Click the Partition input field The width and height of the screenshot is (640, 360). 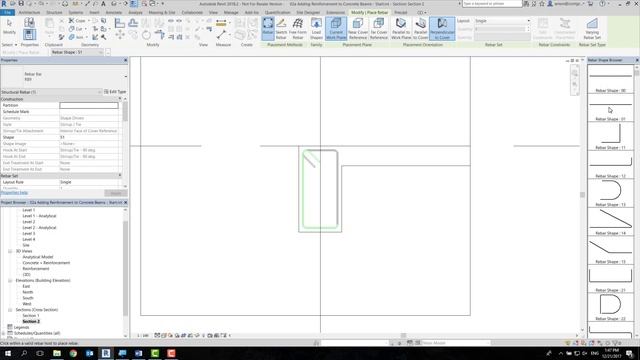click(89, 105)
